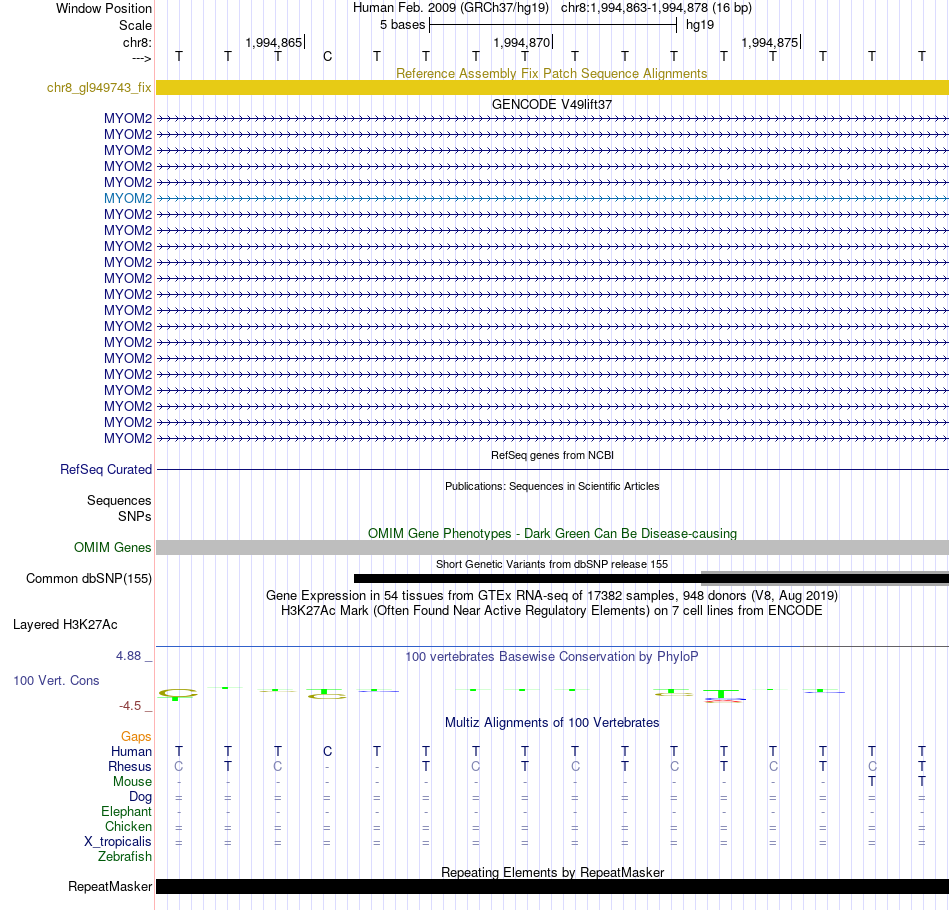Click the 100 Vert. Cons track label
Image resolution: width=950 pixels, height=910 pixels.
click(x=56, y=680)
